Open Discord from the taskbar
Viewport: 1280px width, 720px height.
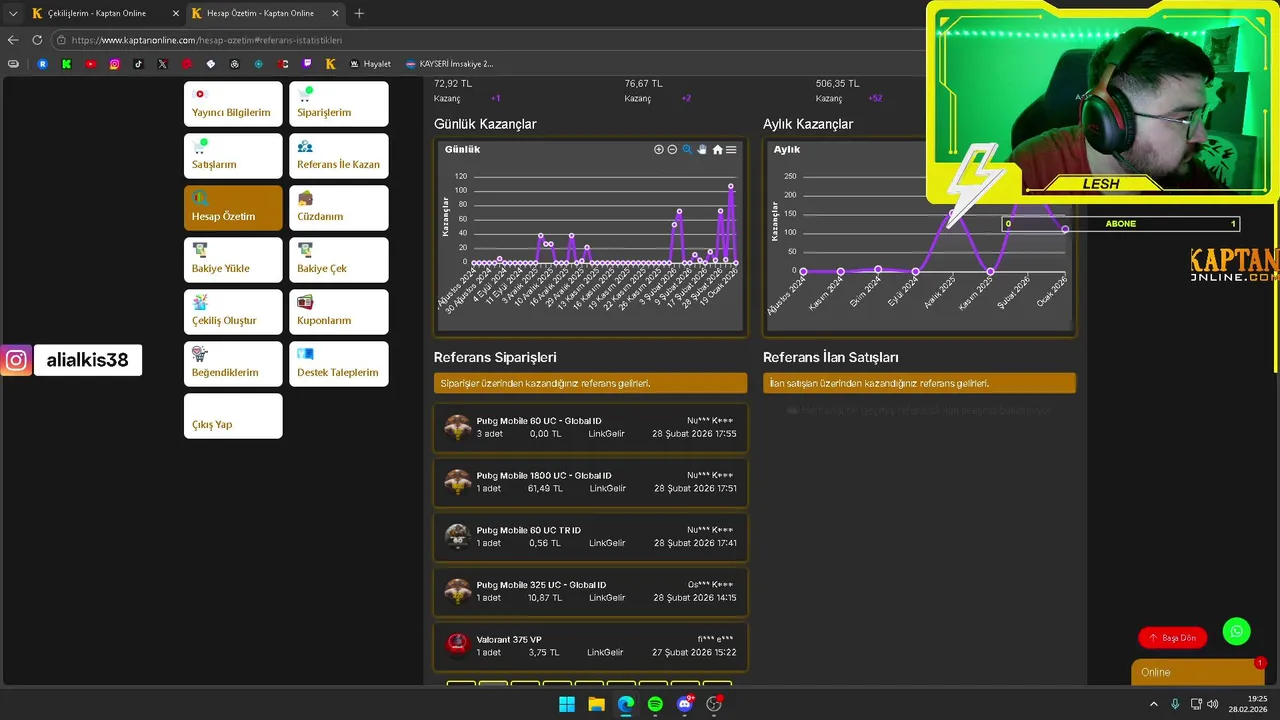click(685, 704)
